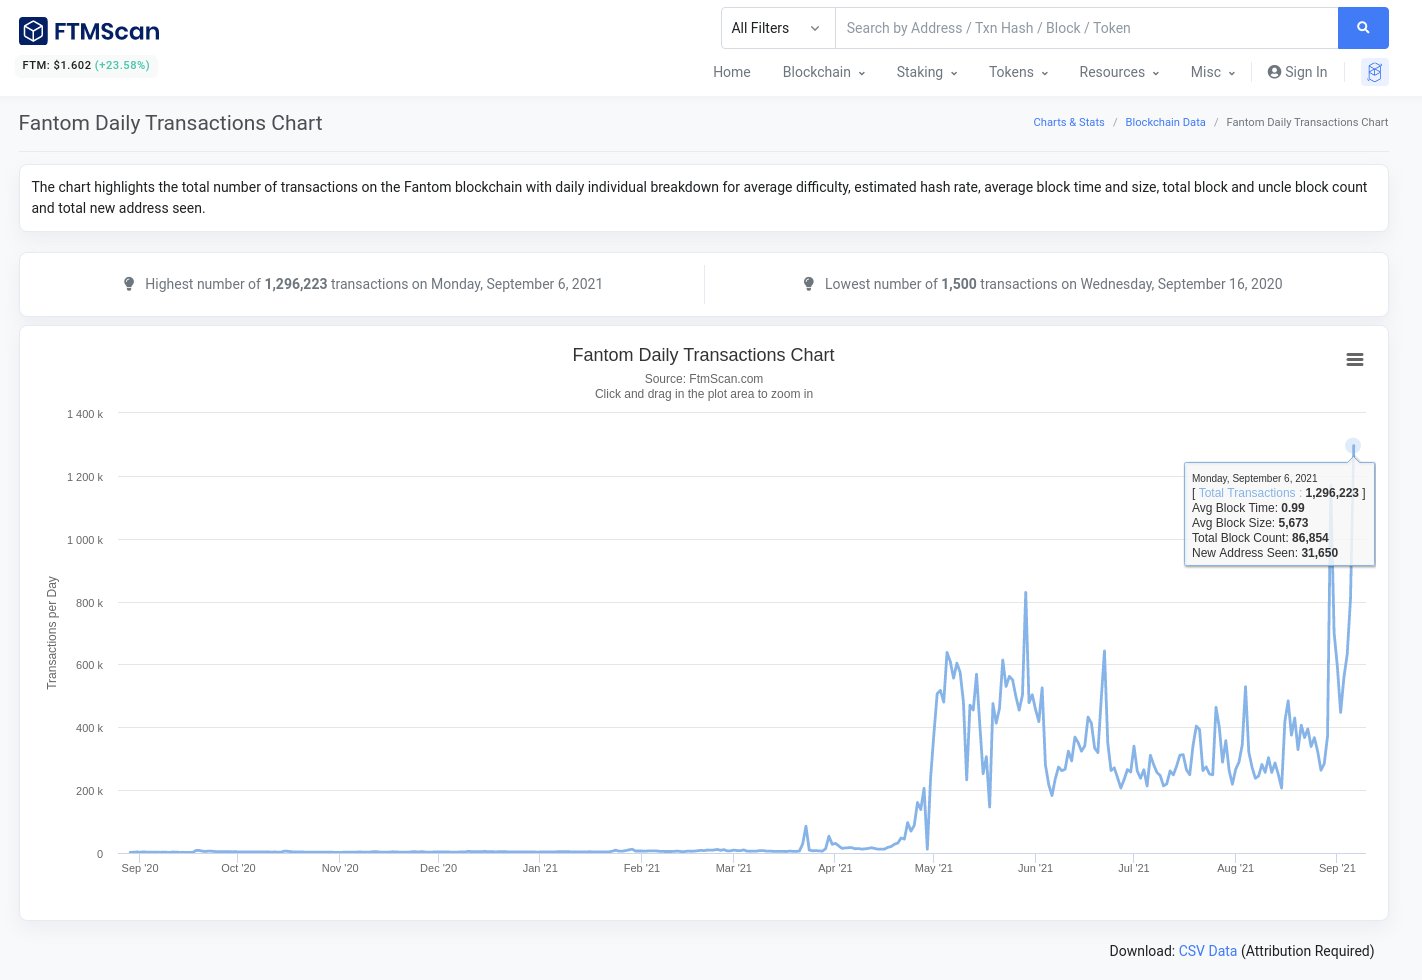Click the lightbulb icon beside highest transactions stat
This screenshot has width=1422, height=980.
(x=129, y=284)
